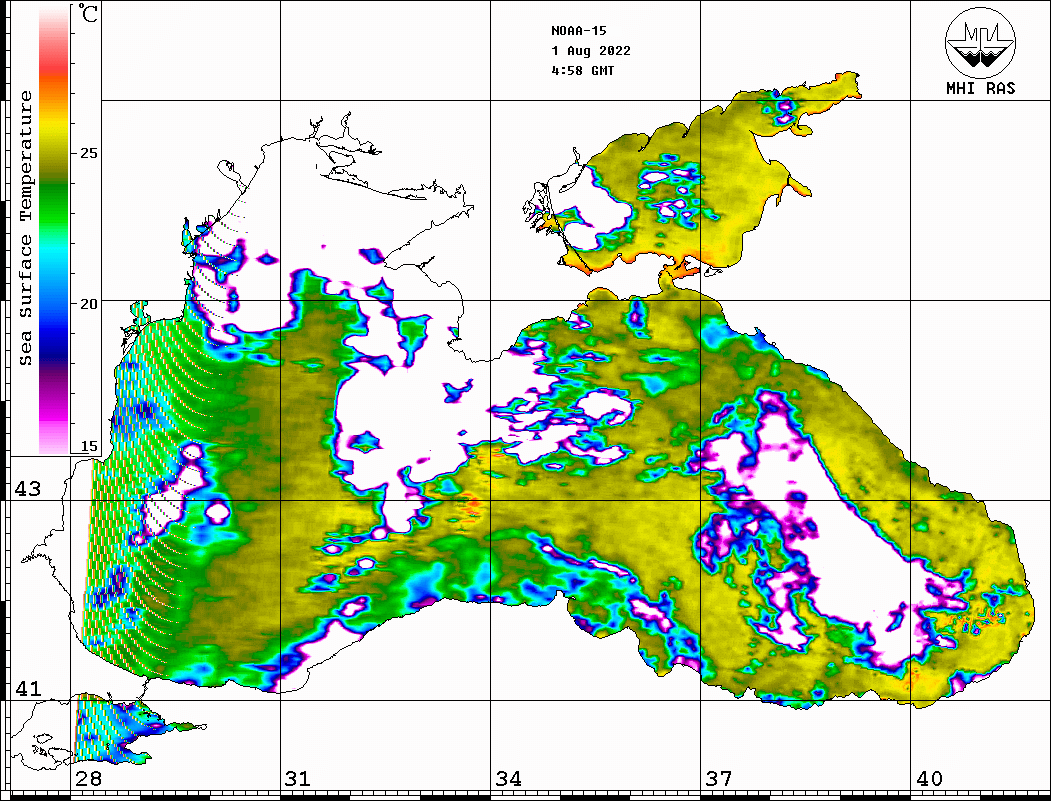Click the 15 tick label on color scale
Viewport: 1051px width, 801px height.
click(x=88, y=446)
